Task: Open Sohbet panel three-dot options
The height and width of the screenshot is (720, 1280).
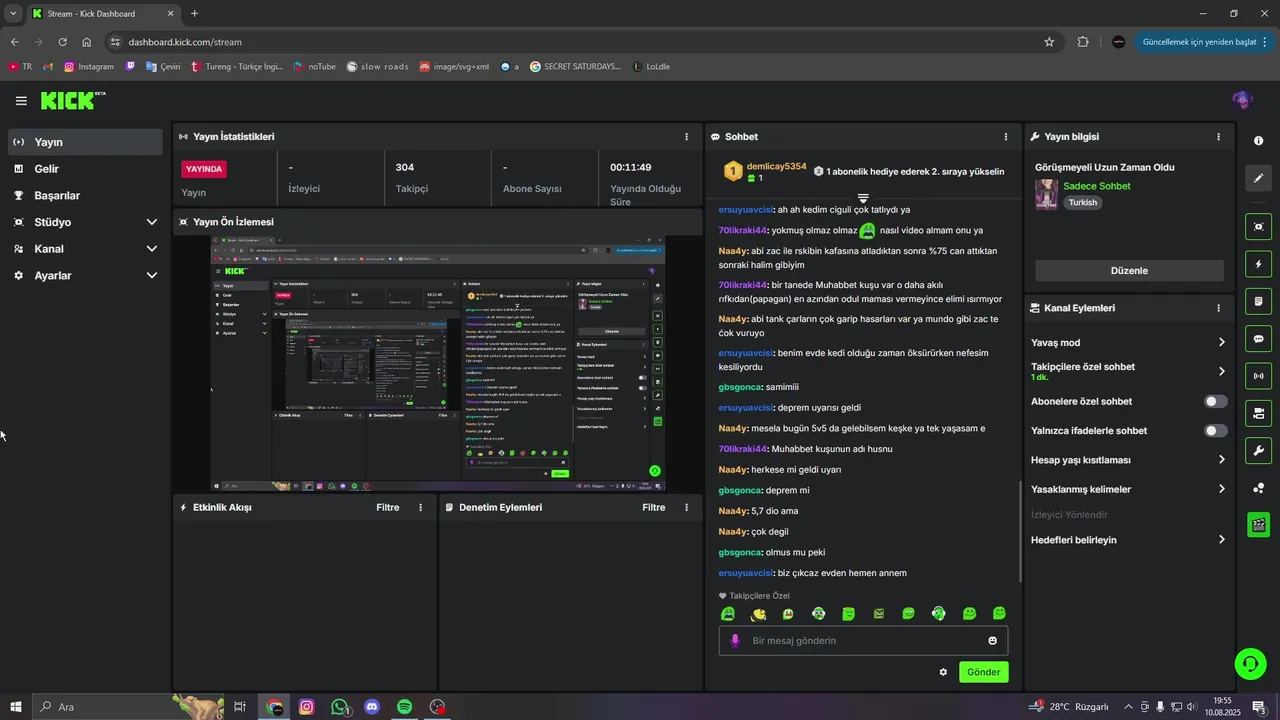Action: point(1006,137)
